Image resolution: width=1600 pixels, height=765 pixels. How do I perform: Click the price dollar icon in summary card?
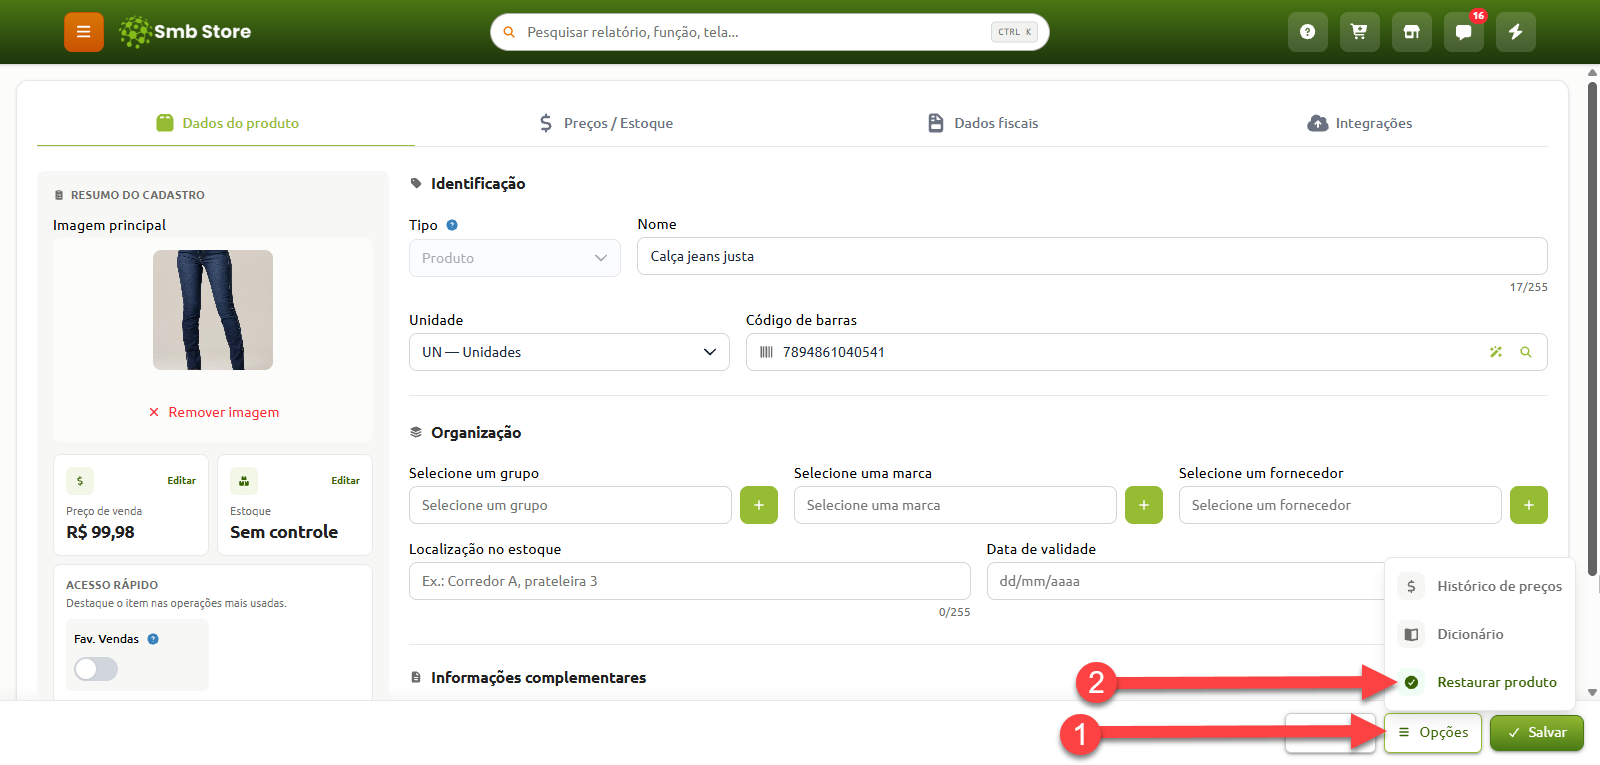pyautogui.click(x=80, y=481)
